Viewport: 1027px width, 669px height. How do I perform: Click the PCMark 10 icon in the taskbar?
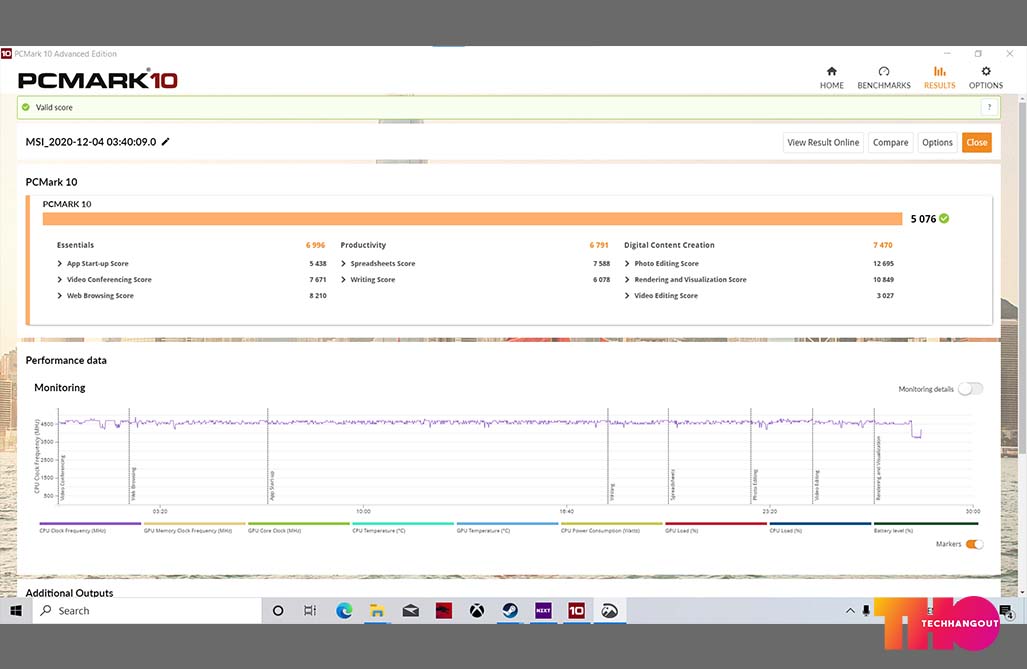(x=576, y=611)
